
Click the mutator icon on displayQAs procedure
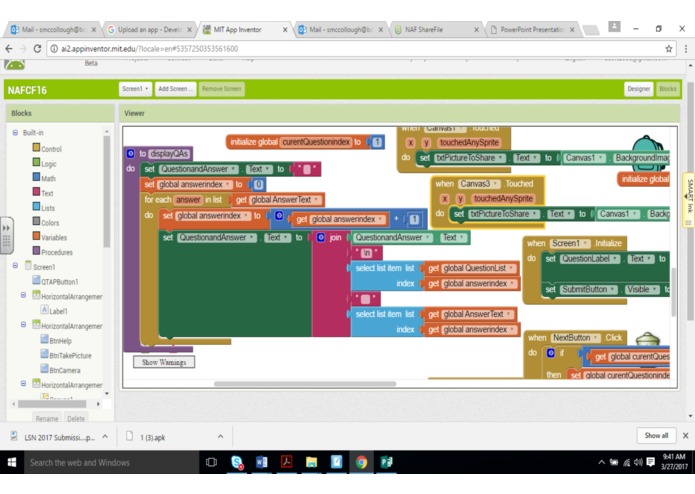coord(130,153)
